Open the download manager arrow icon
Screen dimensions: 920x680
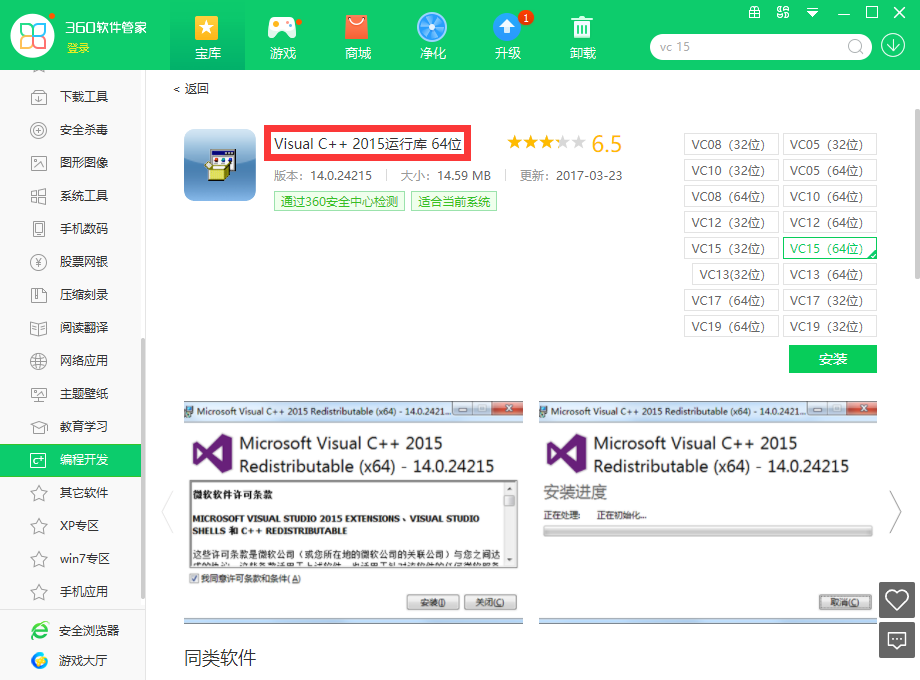(x=893, y=46)
